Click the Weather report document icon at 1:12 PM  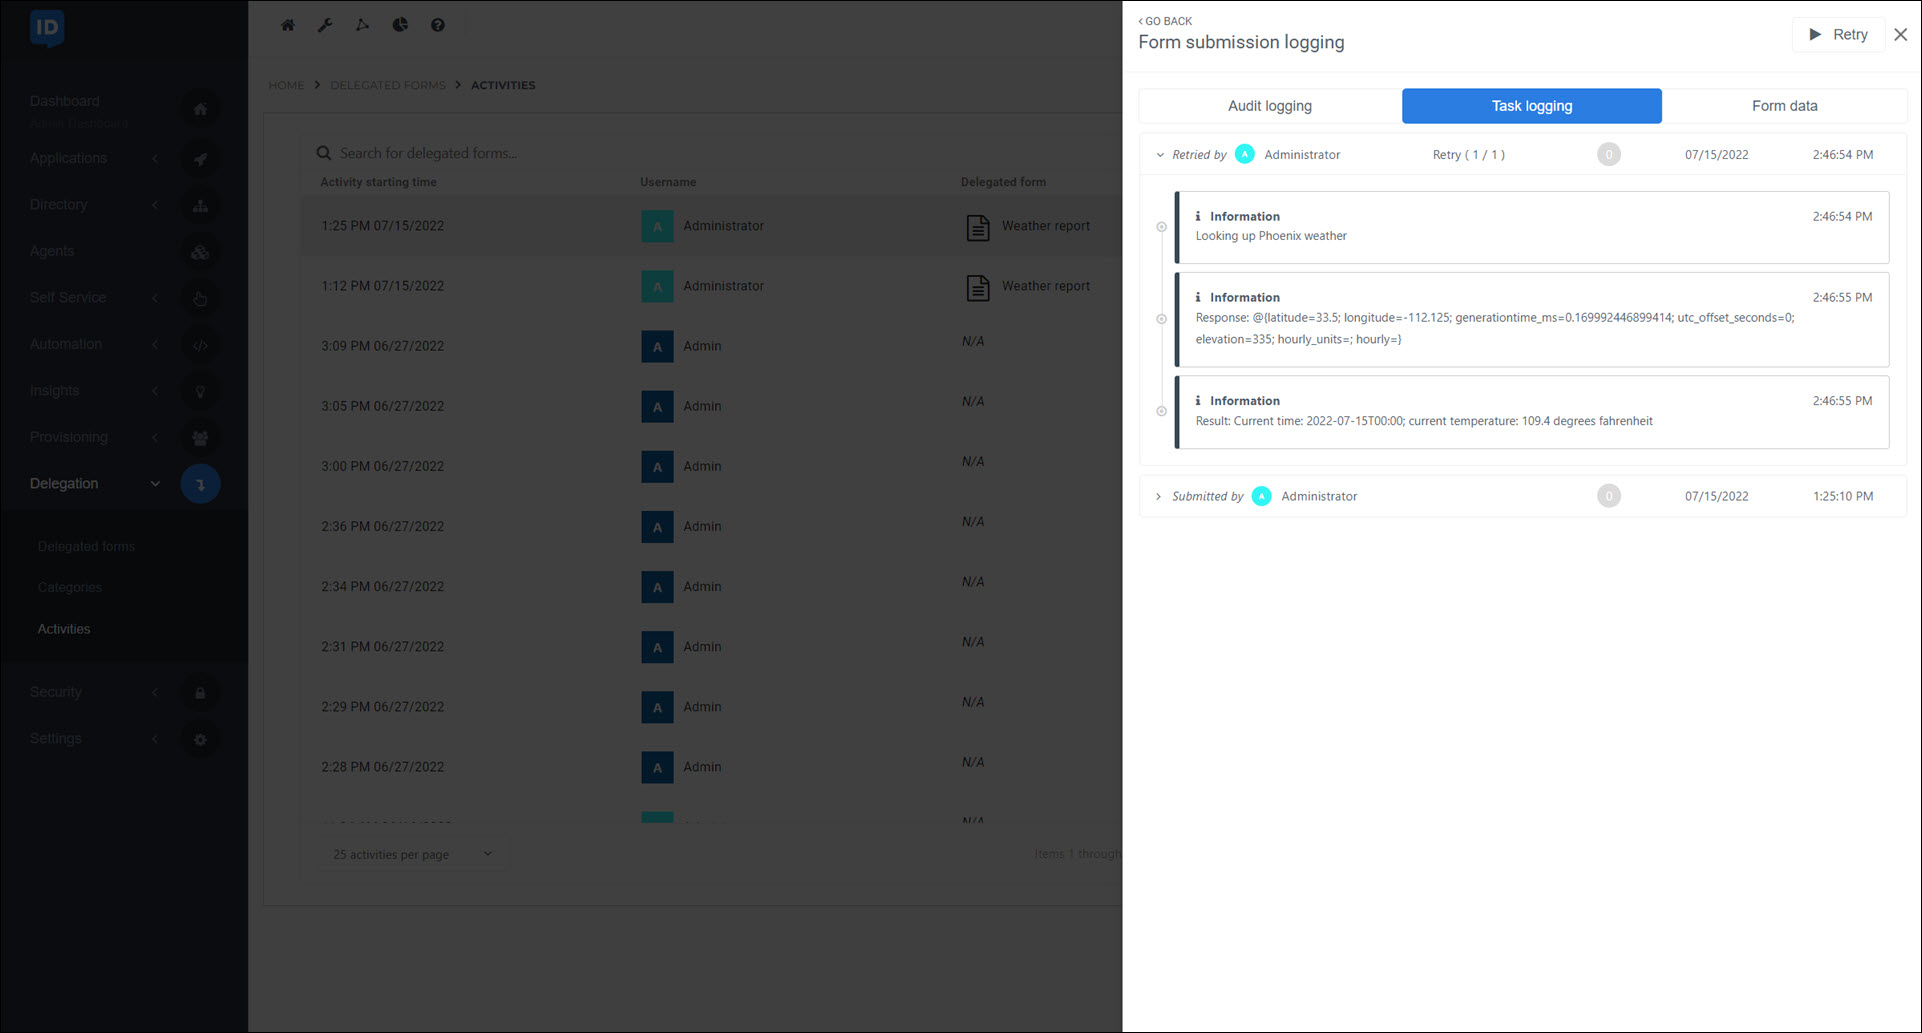coord(978,287)
